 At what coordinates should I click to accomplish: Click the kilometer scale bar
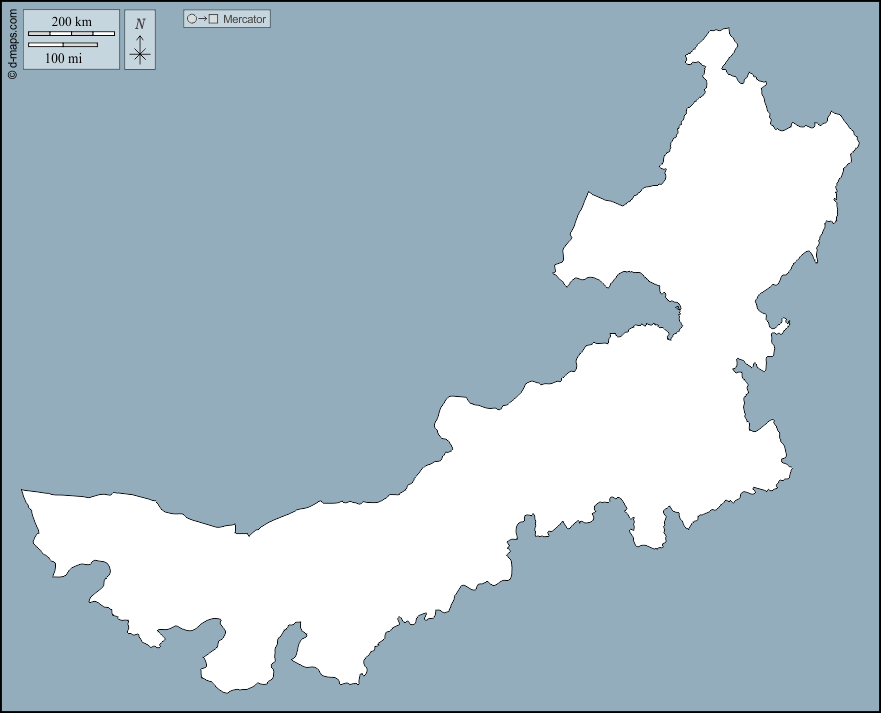(x=71, y=34)
